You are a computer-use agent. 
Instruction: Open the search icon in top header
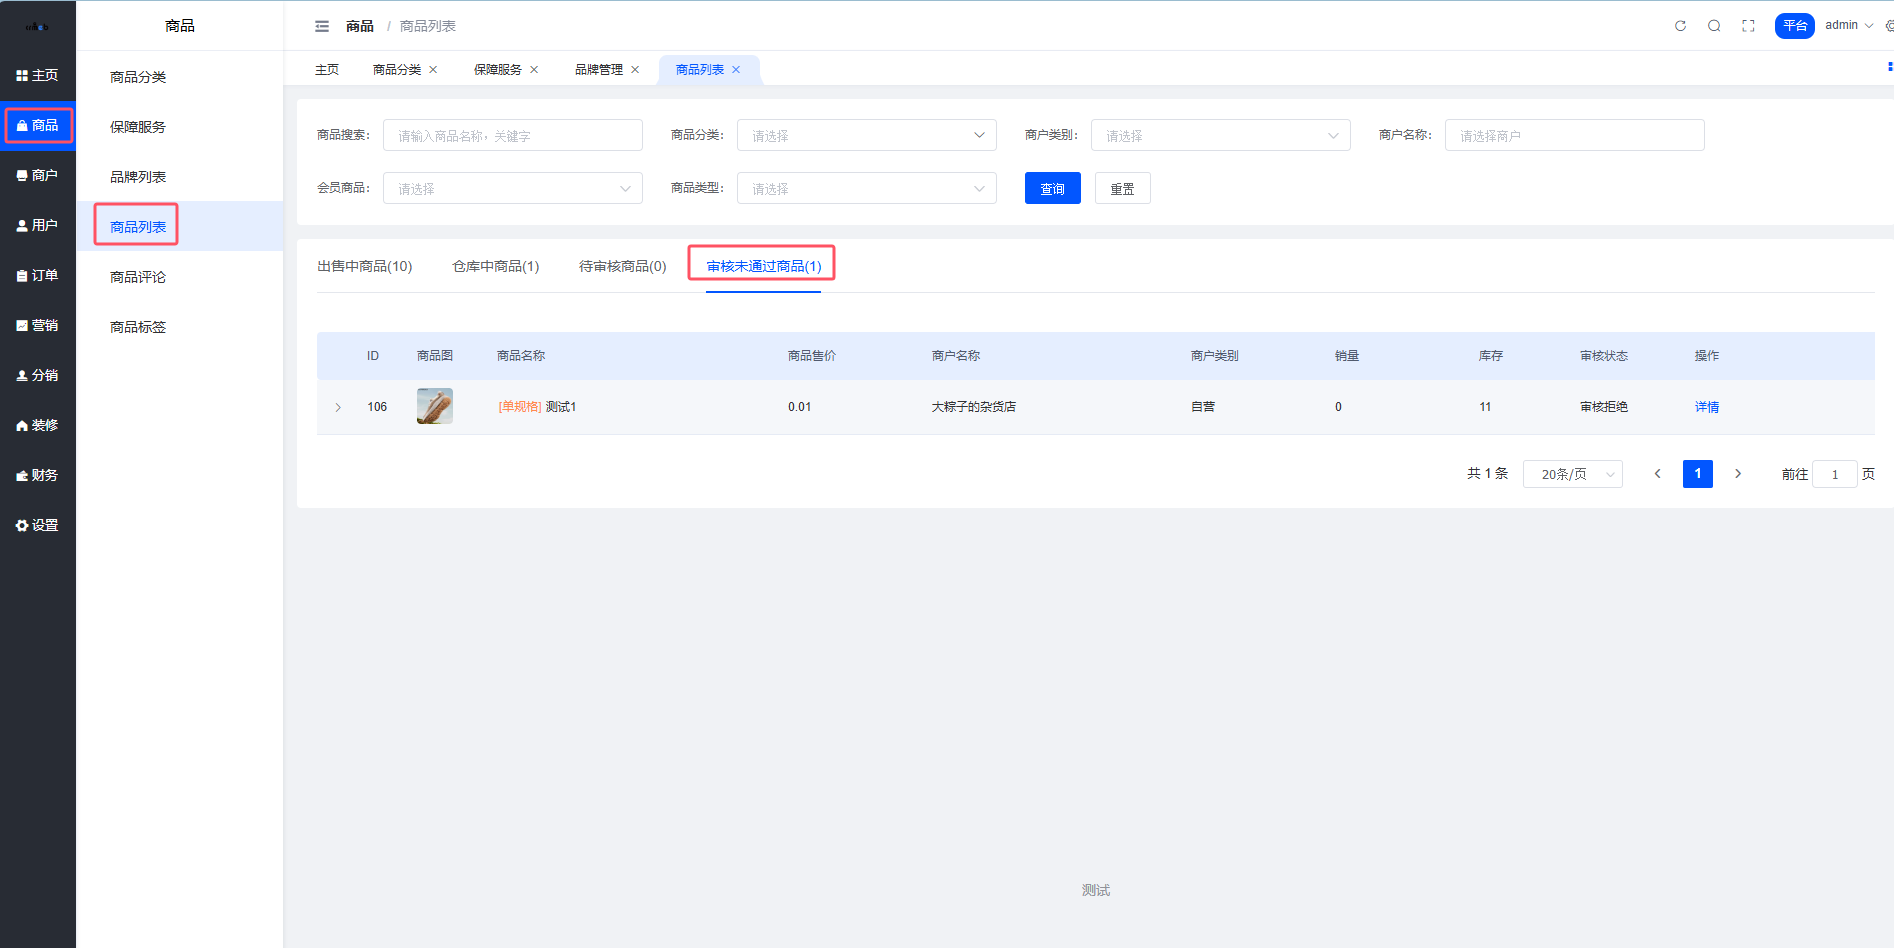click(x=1714, y=26)
